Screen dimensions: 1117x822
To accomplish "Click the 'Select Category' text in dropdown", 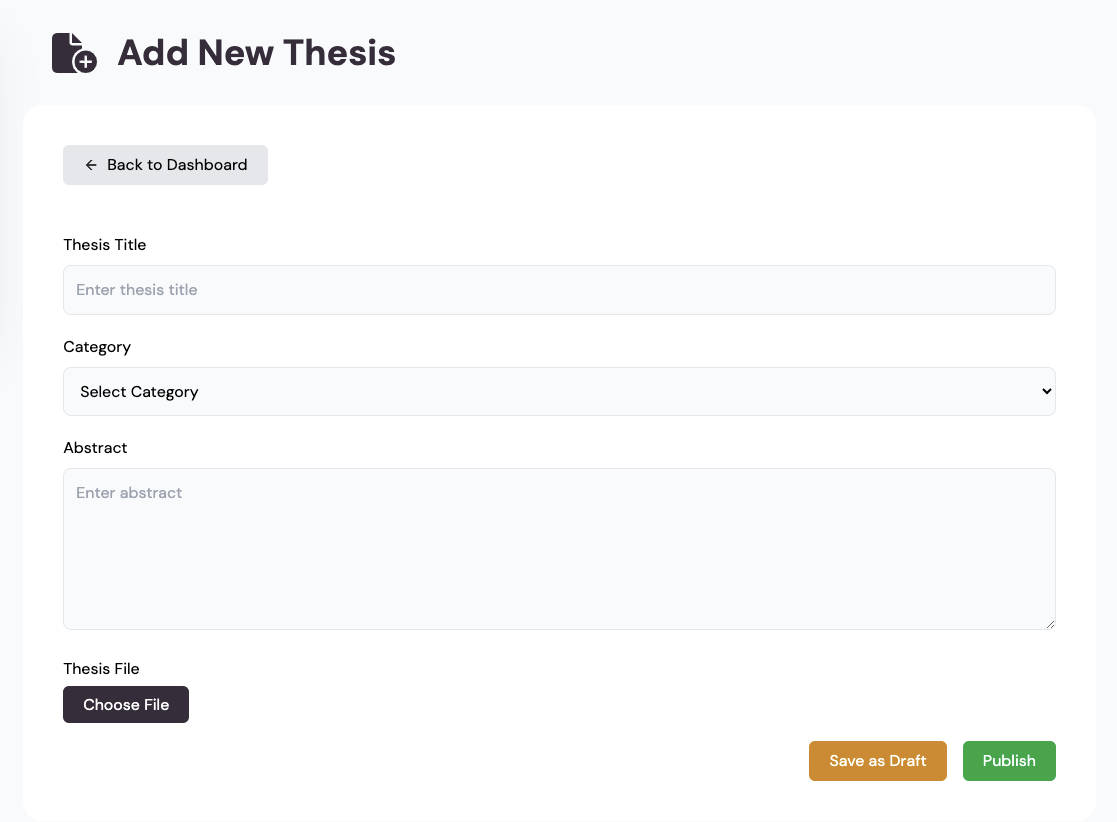I will coord(139,392).
